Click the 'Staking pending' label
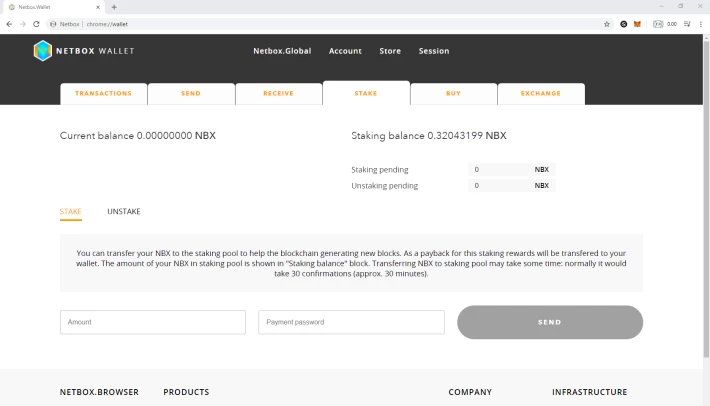This screenshot has width=710, height=406. [380, 170]
